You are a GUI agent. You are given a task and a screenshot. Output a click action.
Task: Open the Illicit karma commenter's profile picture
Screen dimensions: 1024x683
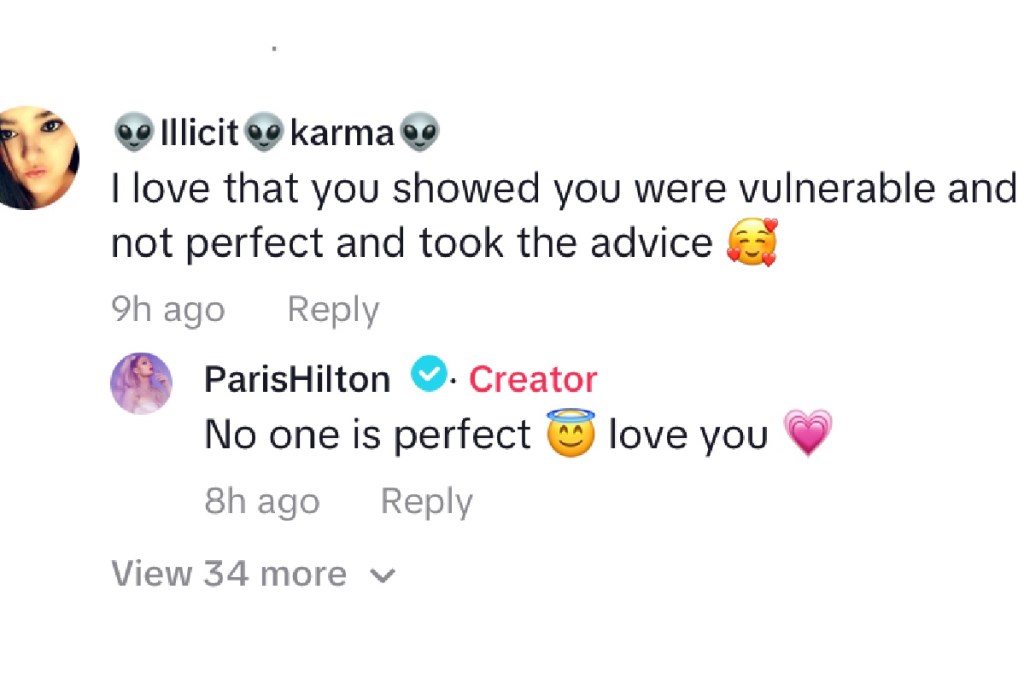(x=37, y=157)
